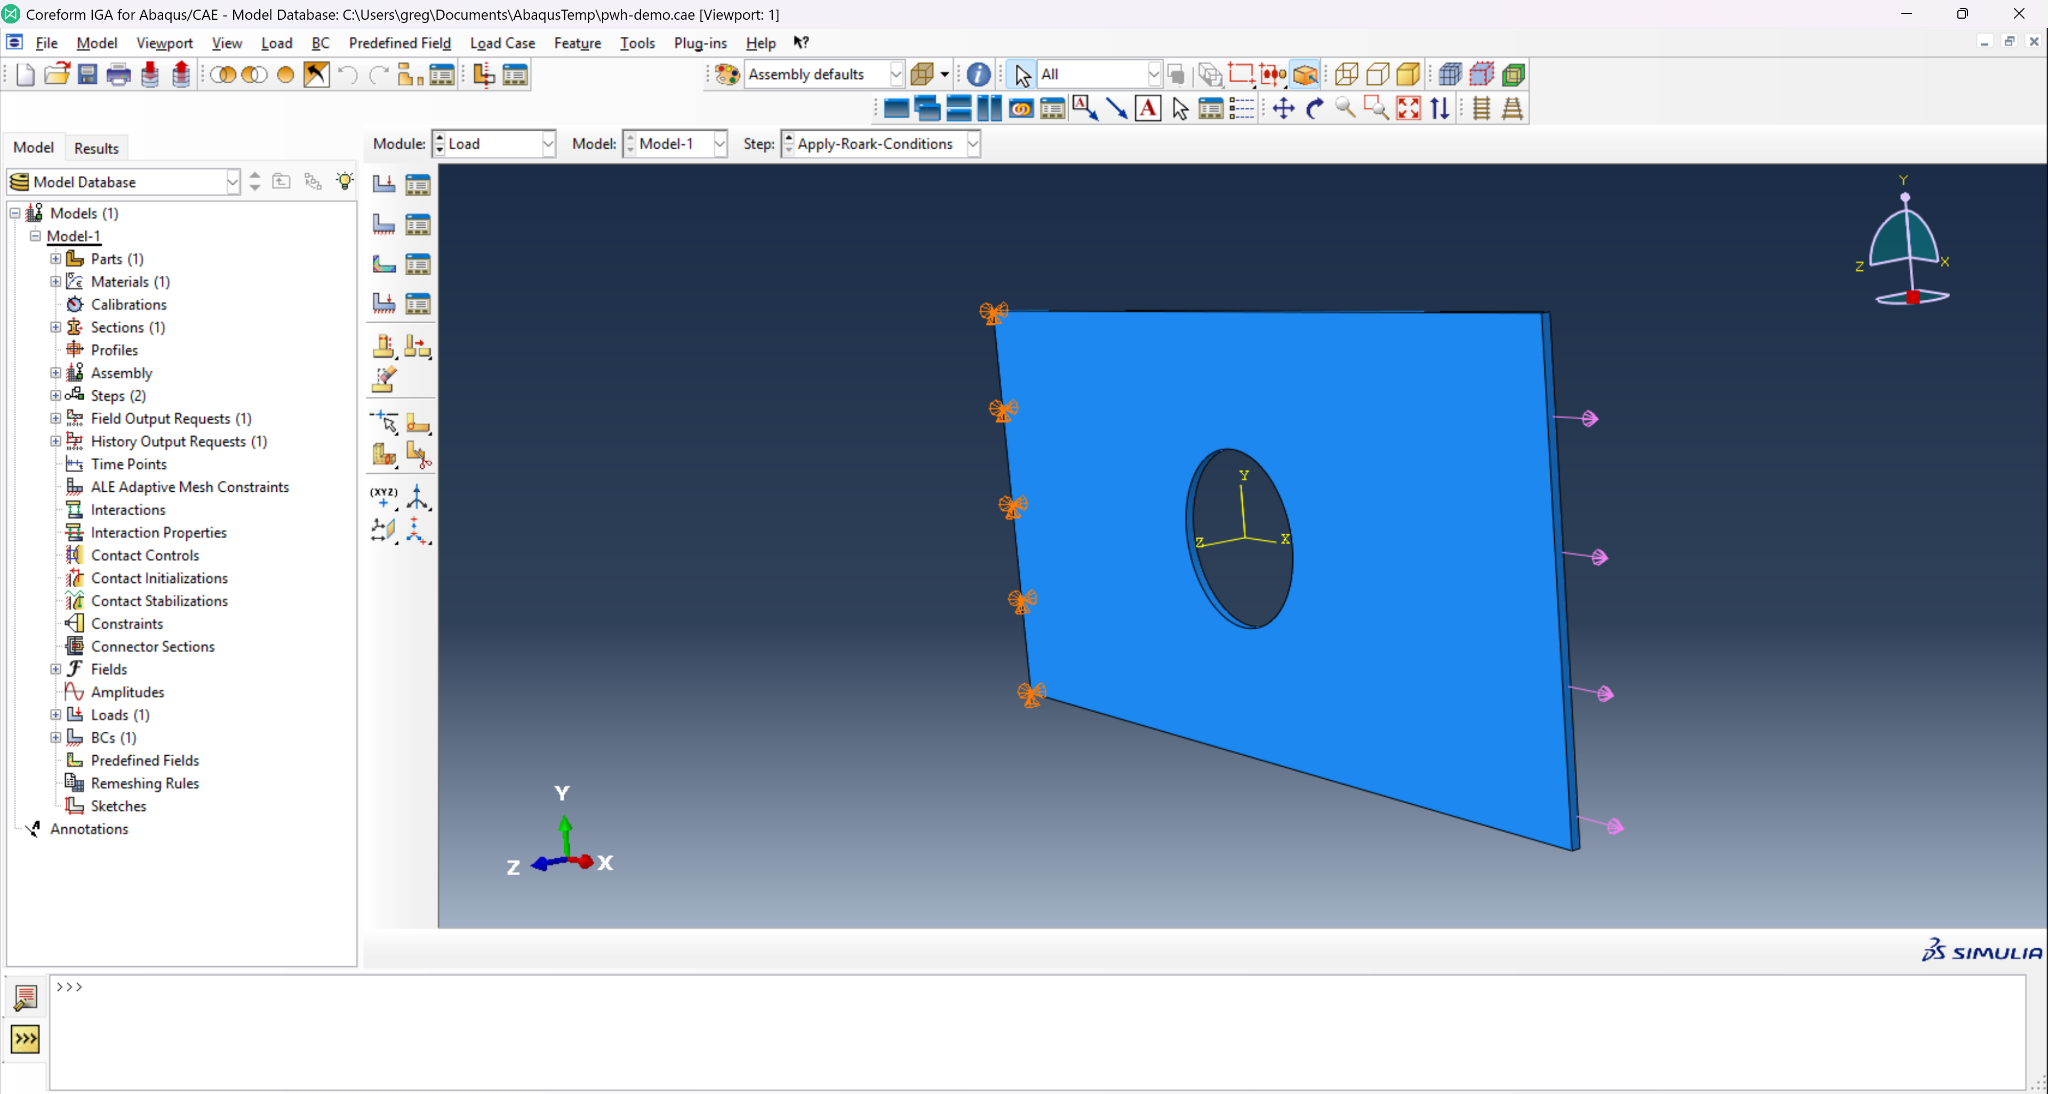Open the Load Manager icon
This screenshot has width=2048, height=1094.
(x=418, y=184)
